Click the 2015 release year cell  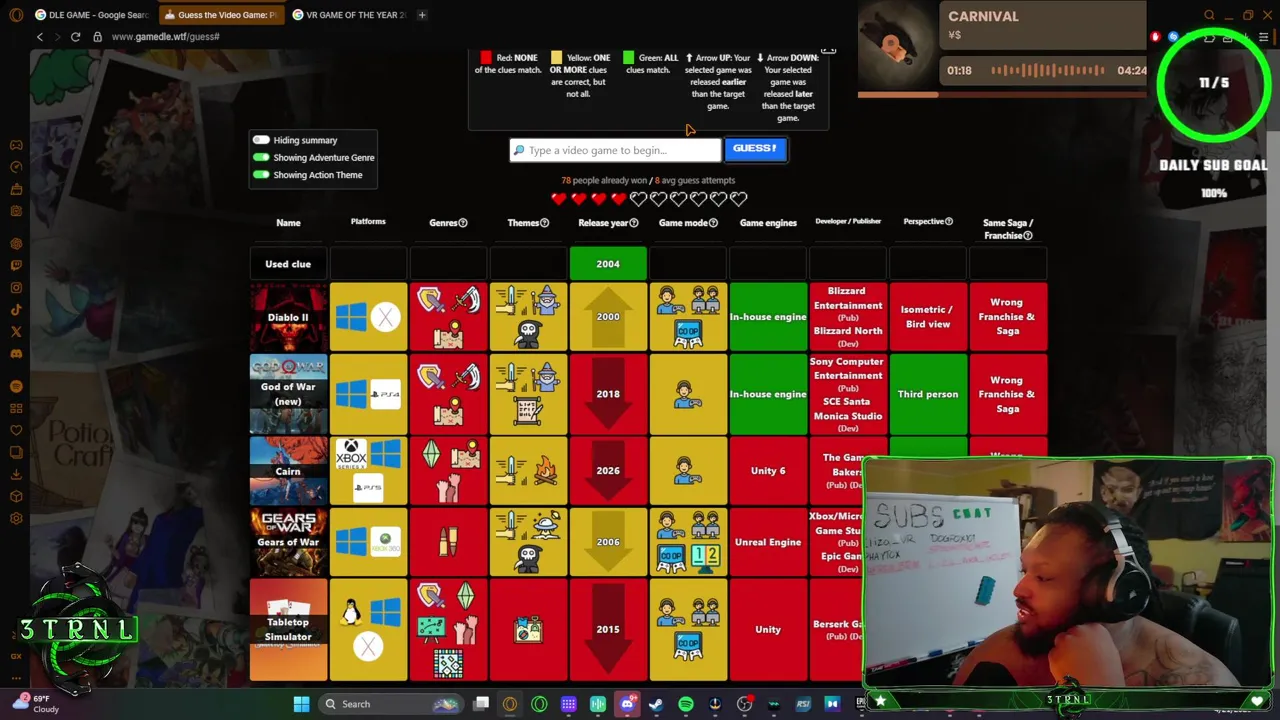[608, 629]
